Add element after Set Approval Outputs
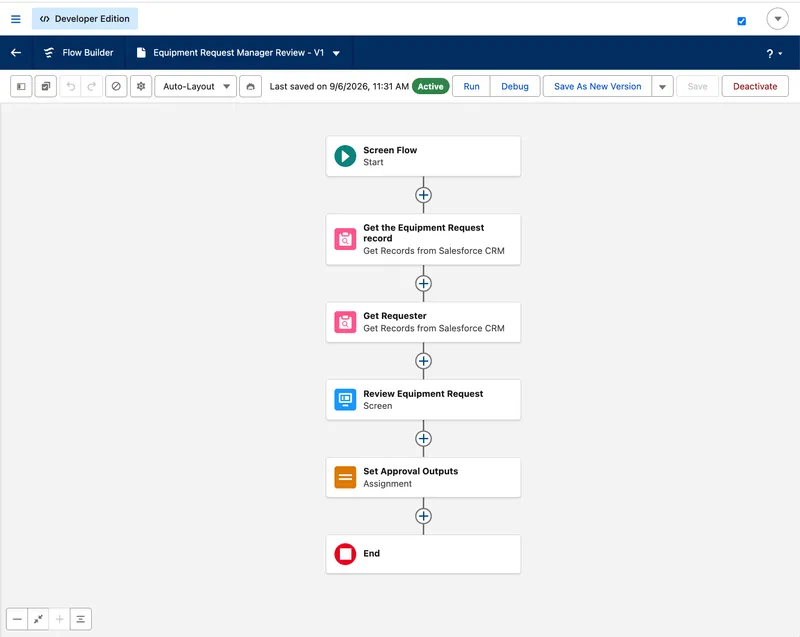800x637 pixels. point(423,516)
